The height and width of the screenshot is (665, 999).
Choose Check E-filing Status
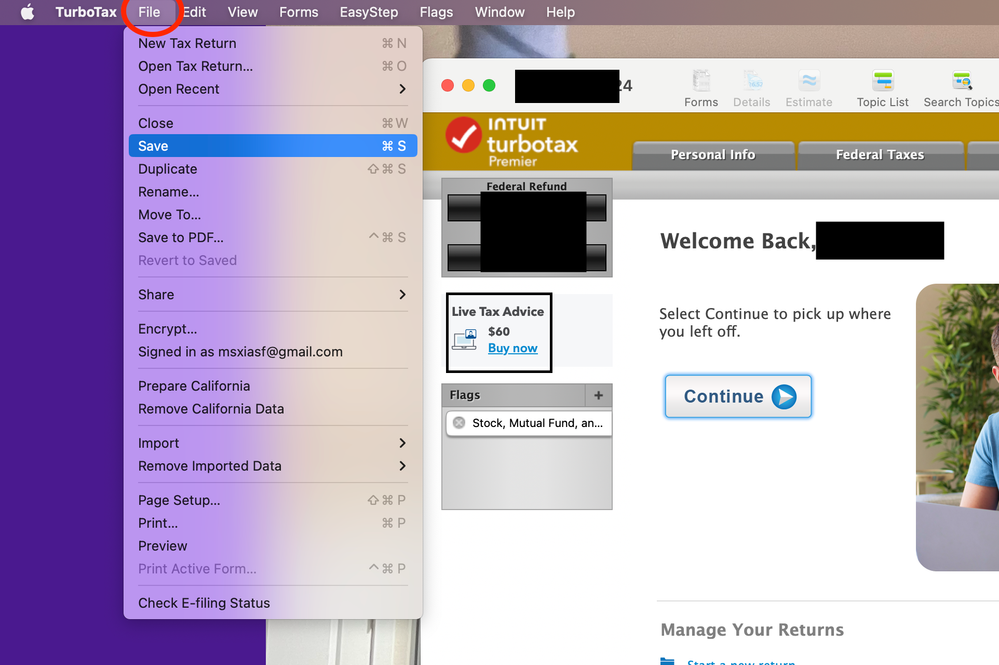[x=273, y=603]
